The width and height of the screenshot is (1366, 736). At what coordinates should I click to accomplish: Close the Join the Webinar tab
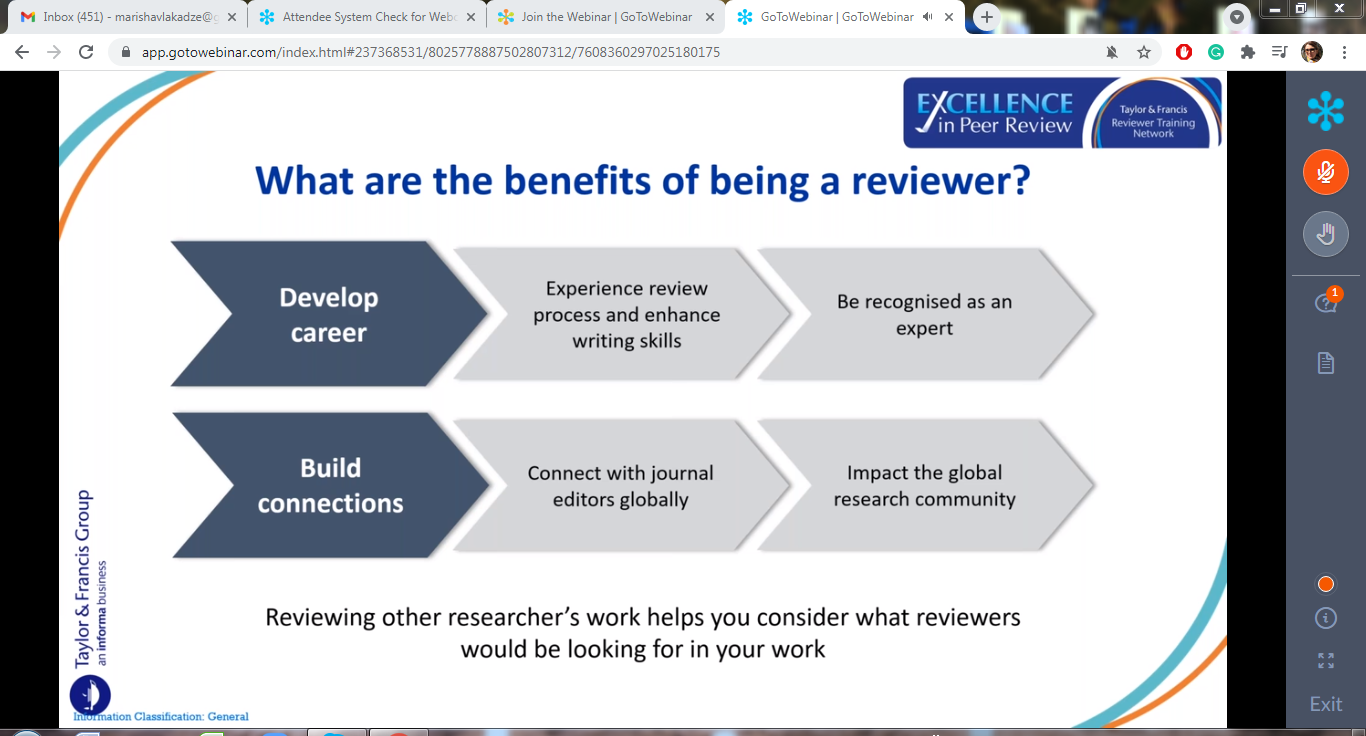709,17
